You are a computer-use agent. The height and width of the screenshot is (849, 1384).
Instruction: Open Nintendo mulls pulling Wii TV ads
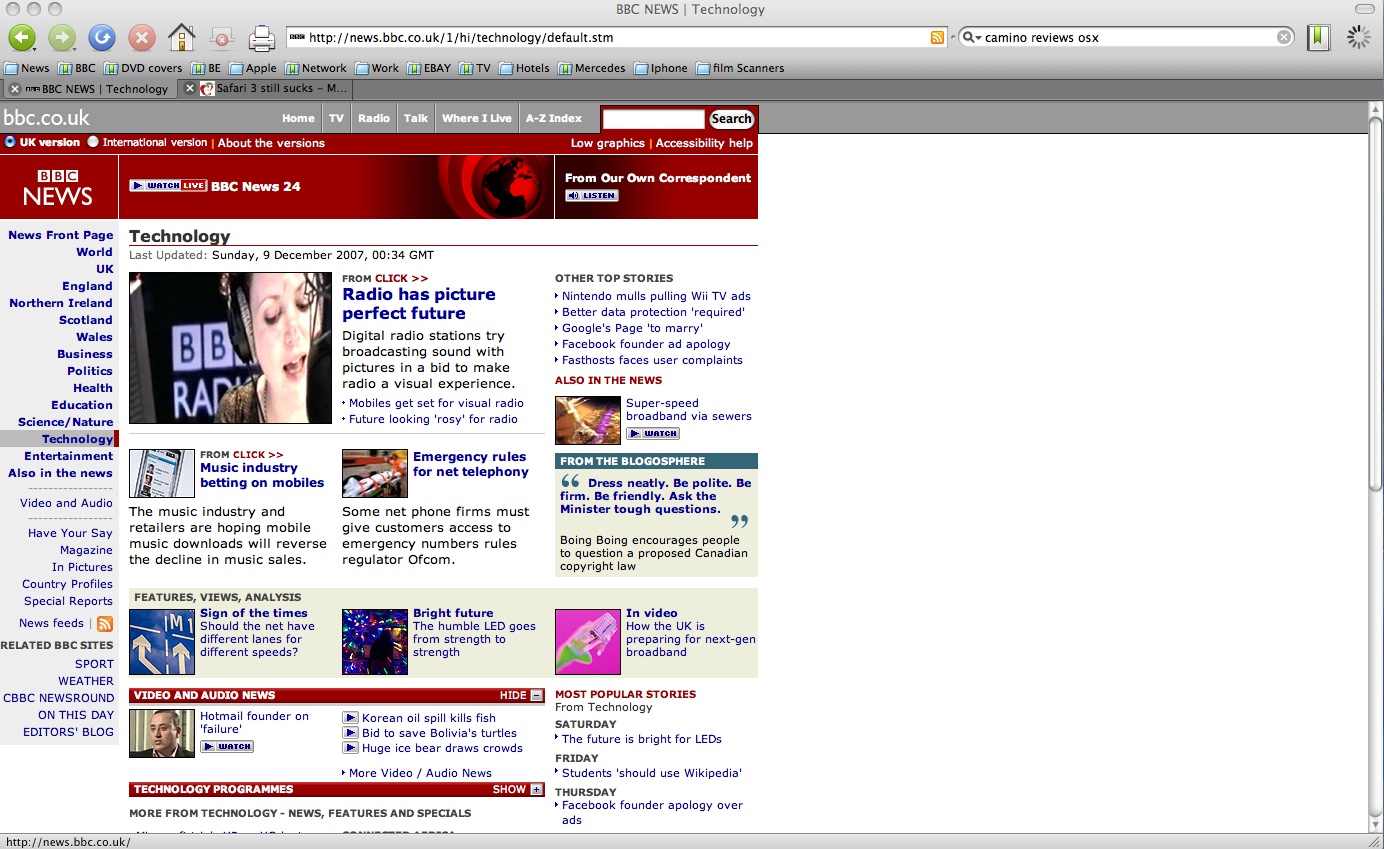[x=656, y=296]
